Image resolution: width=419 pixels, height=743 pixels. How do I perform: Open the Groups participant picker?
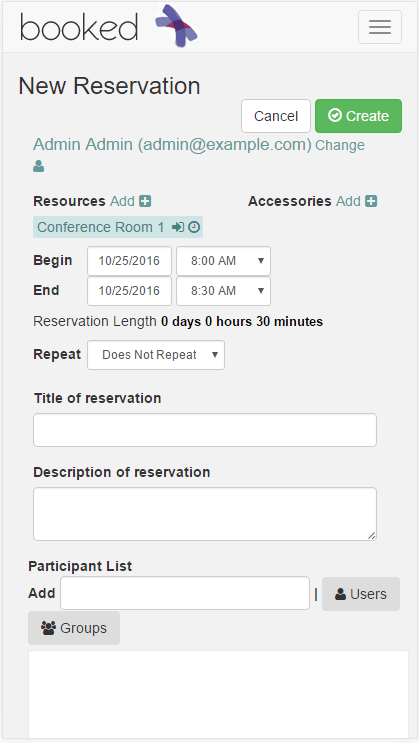74,628
